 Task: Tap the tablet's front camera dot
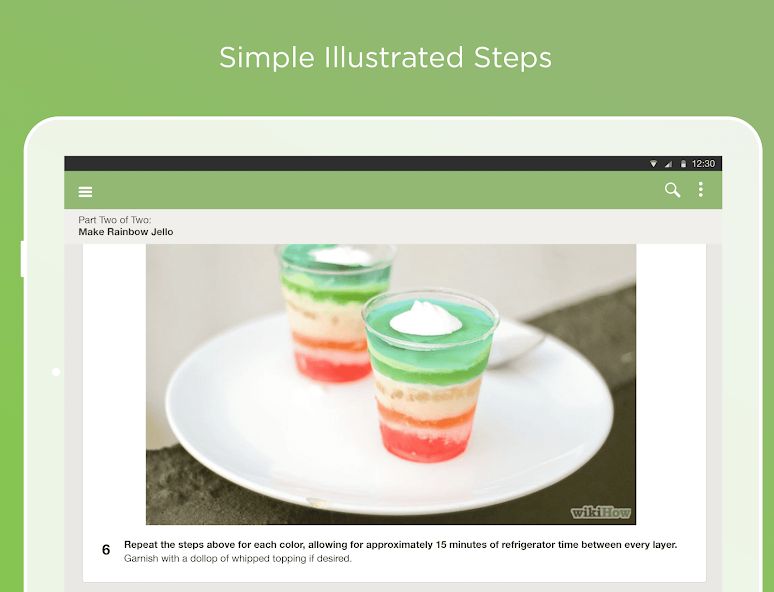click(x=56, y=372)
